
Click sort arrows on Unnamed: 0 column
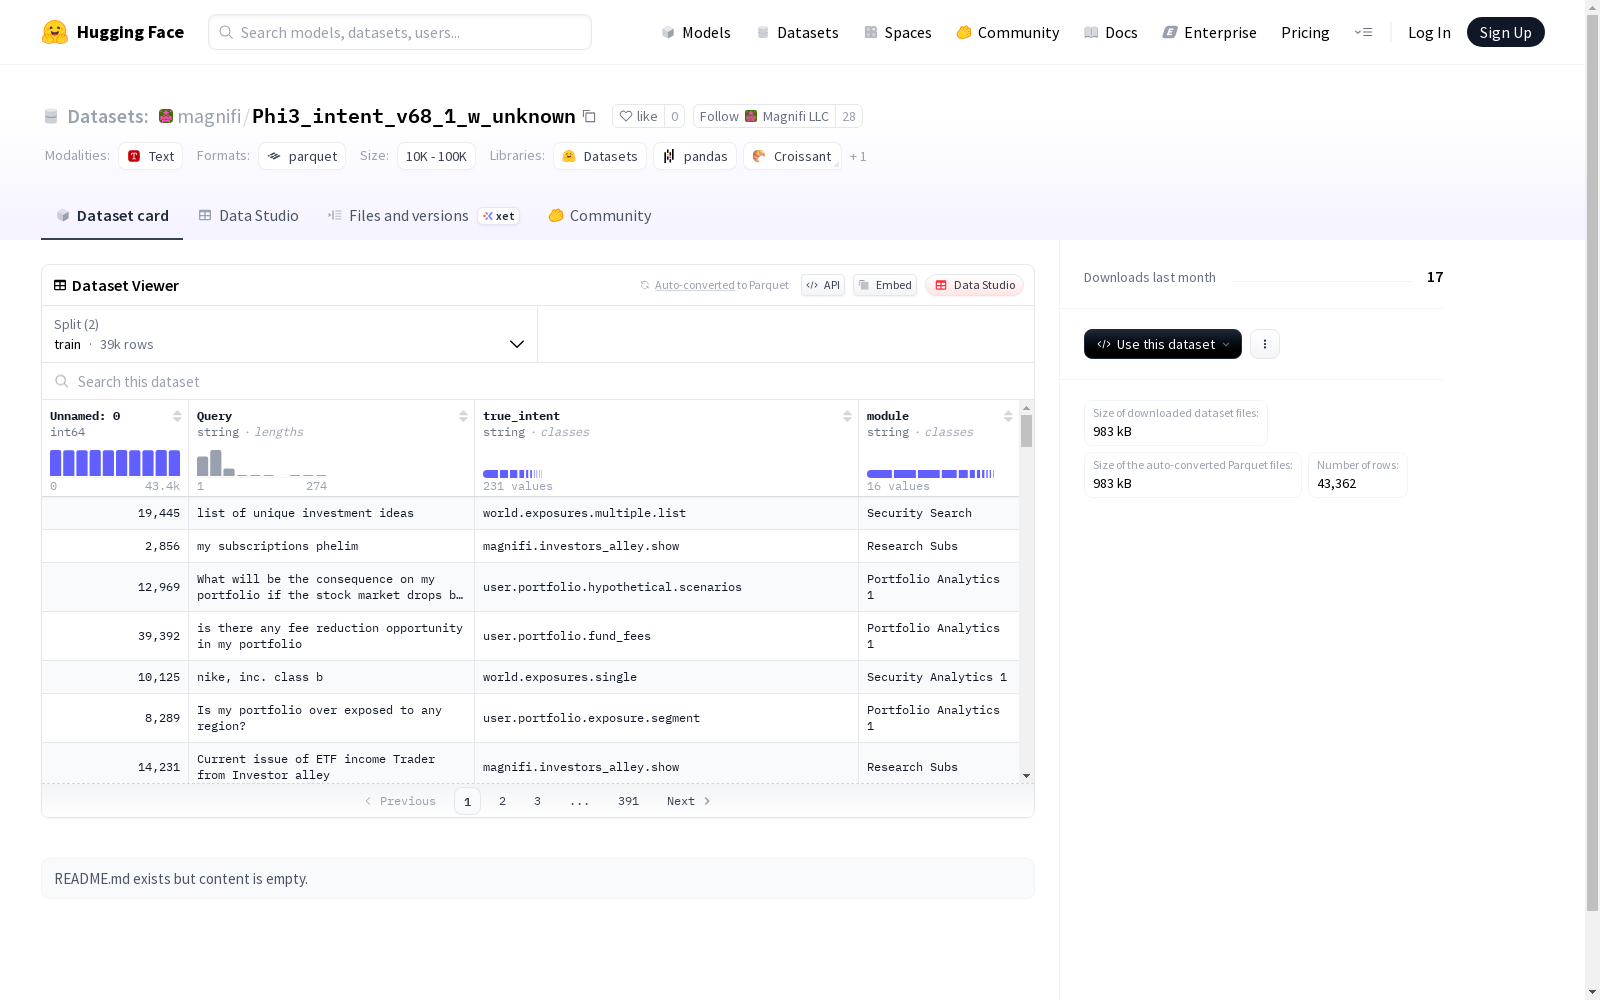pos(177,416)
